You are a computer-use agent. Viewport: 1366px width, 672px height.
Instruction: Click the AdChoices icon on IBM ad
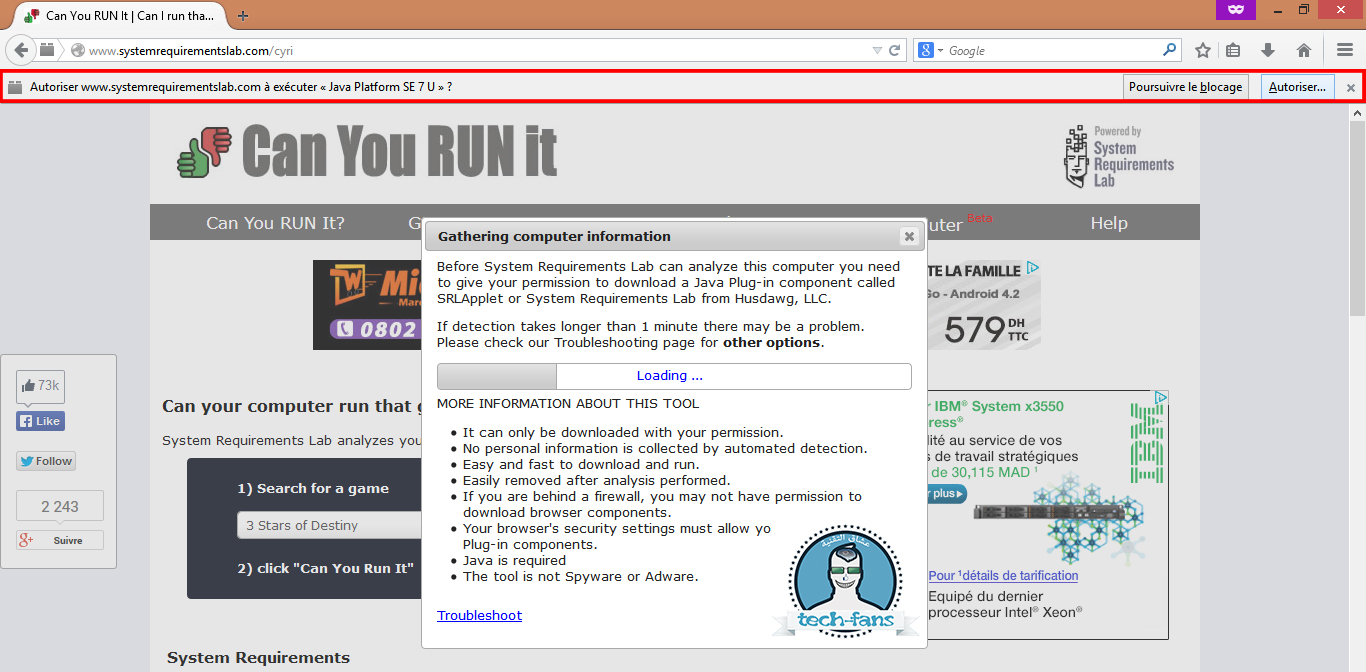tap(1161, 397)
